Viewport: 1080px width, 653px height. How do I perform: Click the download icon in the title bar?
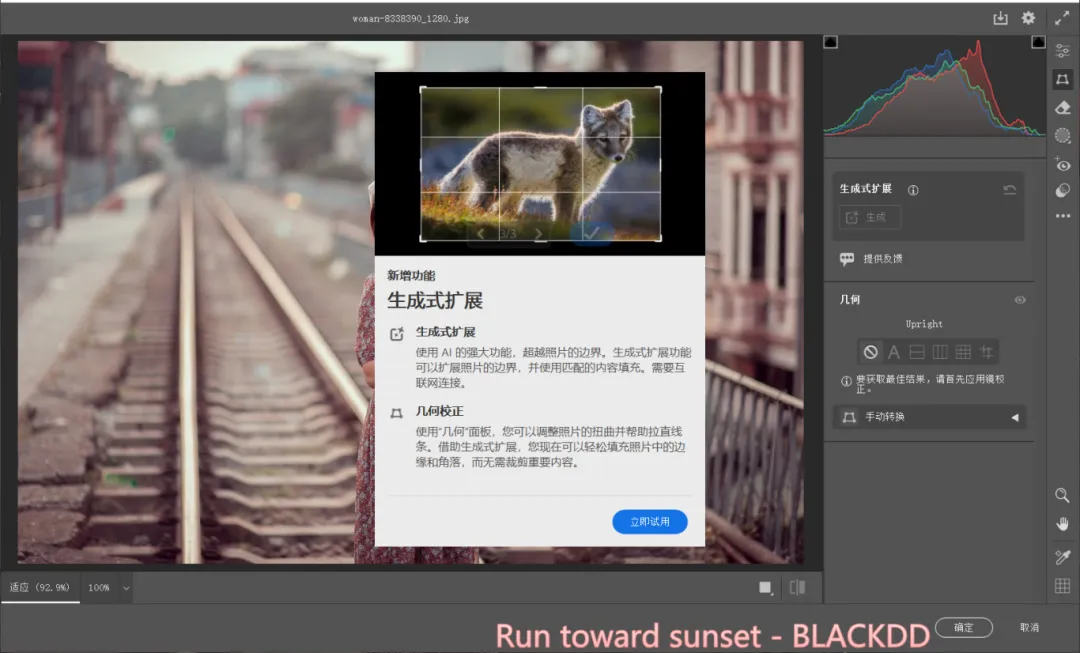[x=1000, y=17]
